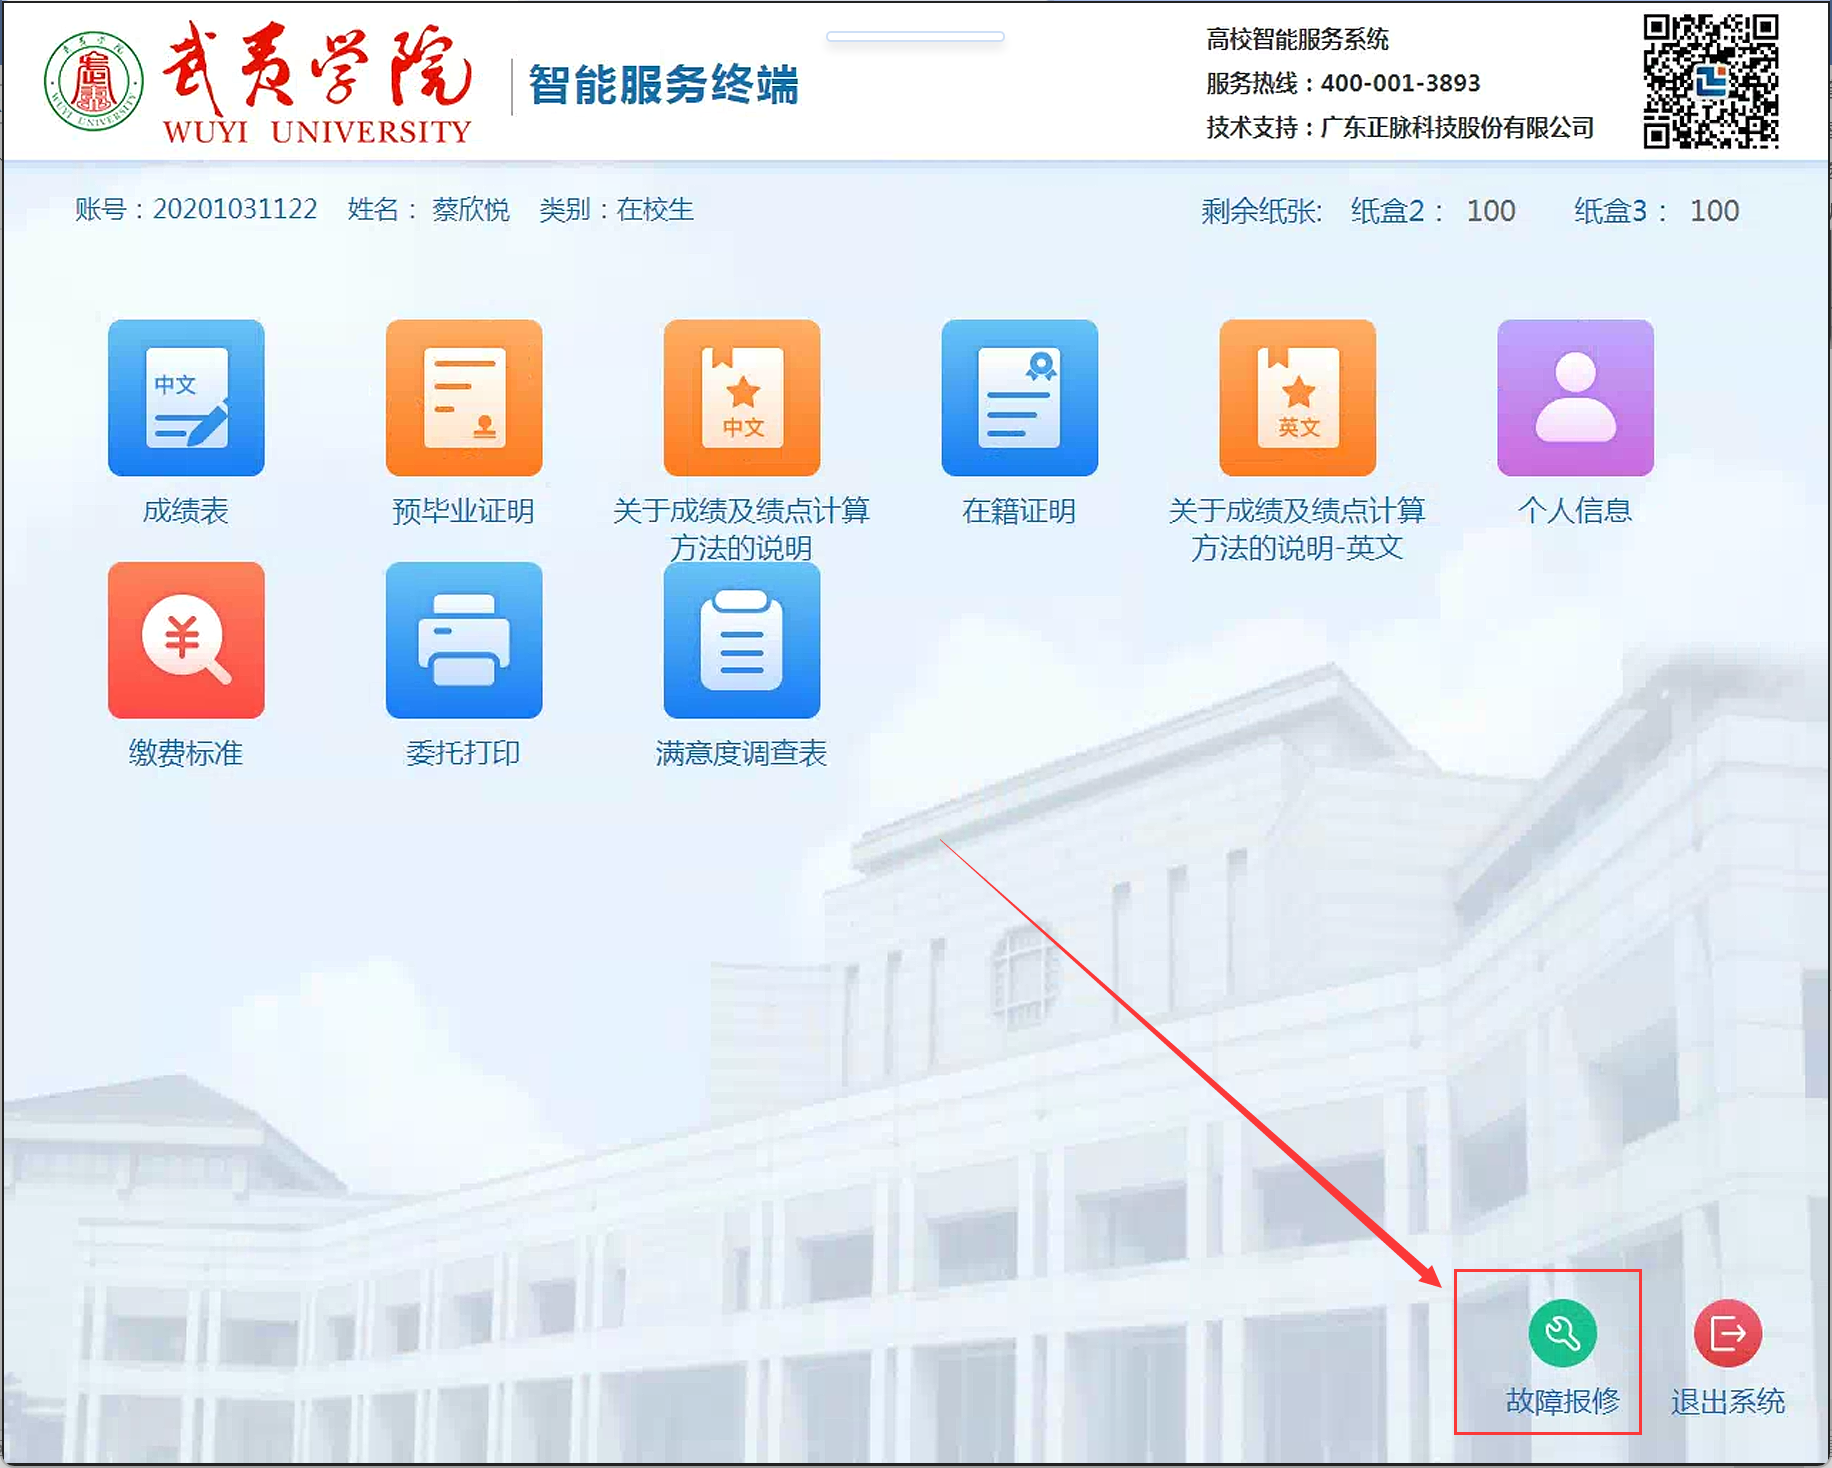Click the 高校智能服务系统 header text
The width and height of the screenshot is (1832, 1468).
[x=1297, y=39]
